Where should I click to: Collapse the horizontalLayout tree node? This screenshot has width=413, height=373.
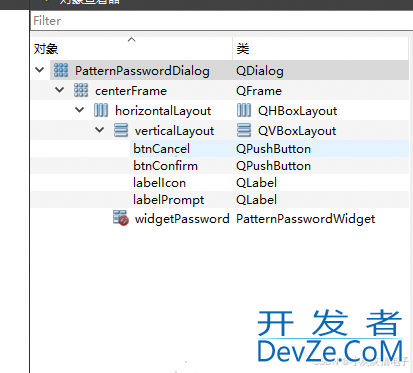80,110
